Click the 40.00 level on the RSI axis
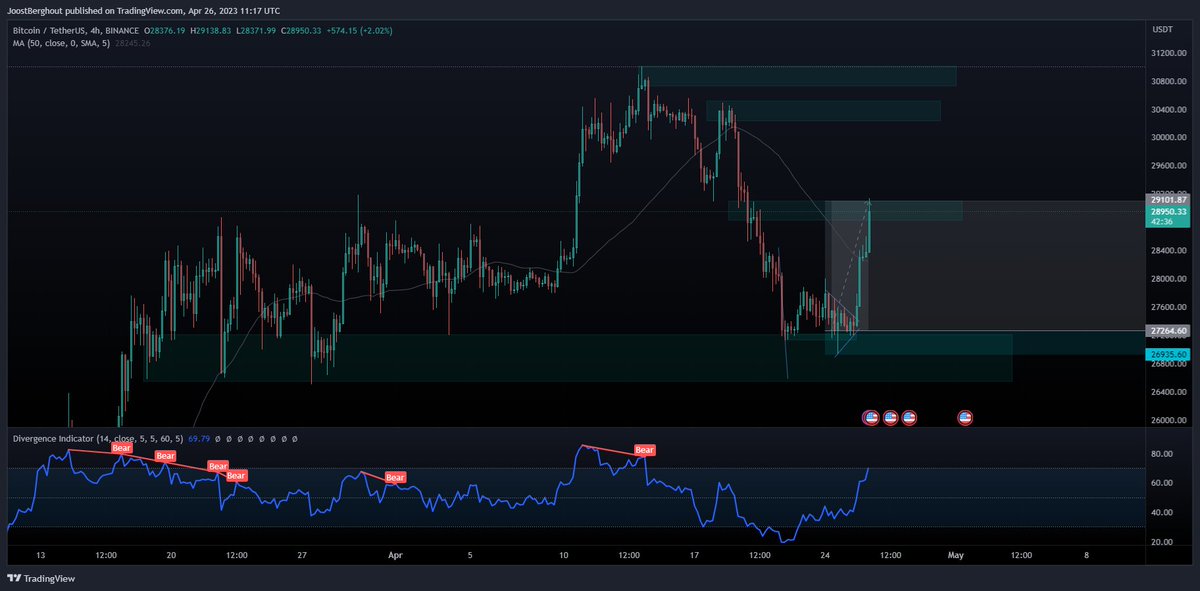The image size is (1200, 591). (1160, 513)
